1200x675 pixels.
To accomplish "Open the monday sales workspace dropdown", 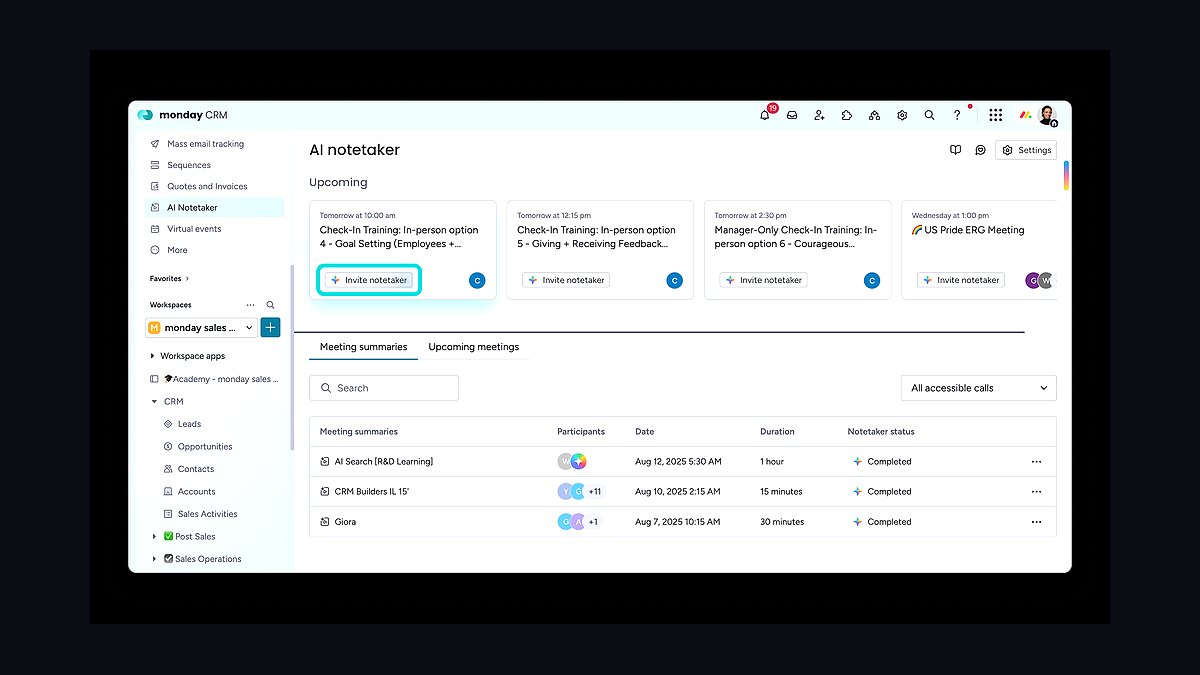I will [200, 327].
